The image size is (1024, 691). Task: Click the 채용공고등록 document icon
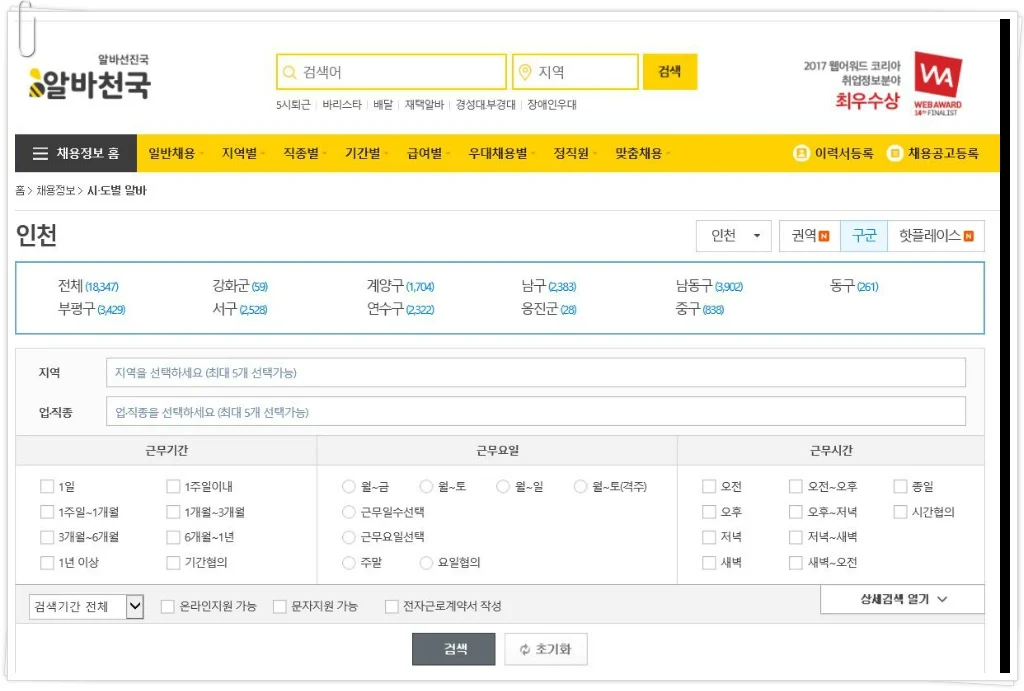pyautogui.click(x=895, y=153)
